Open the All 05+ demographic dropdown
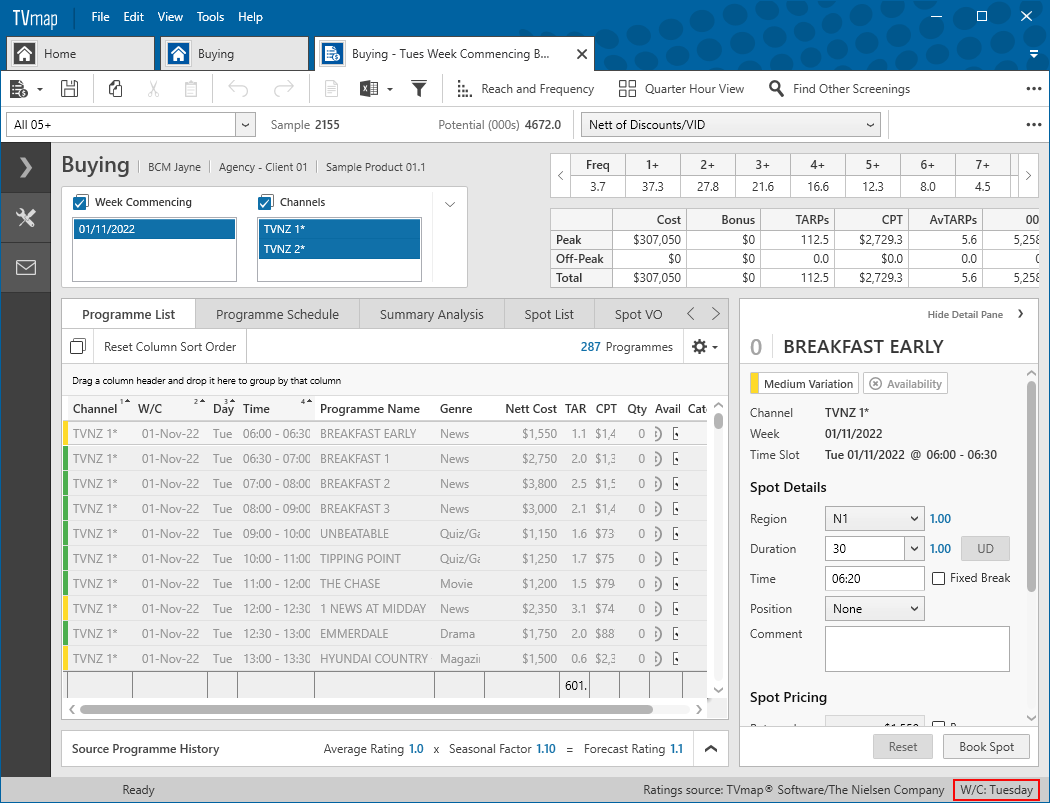This screenshot has width=1050, height=803. (245, 125)
